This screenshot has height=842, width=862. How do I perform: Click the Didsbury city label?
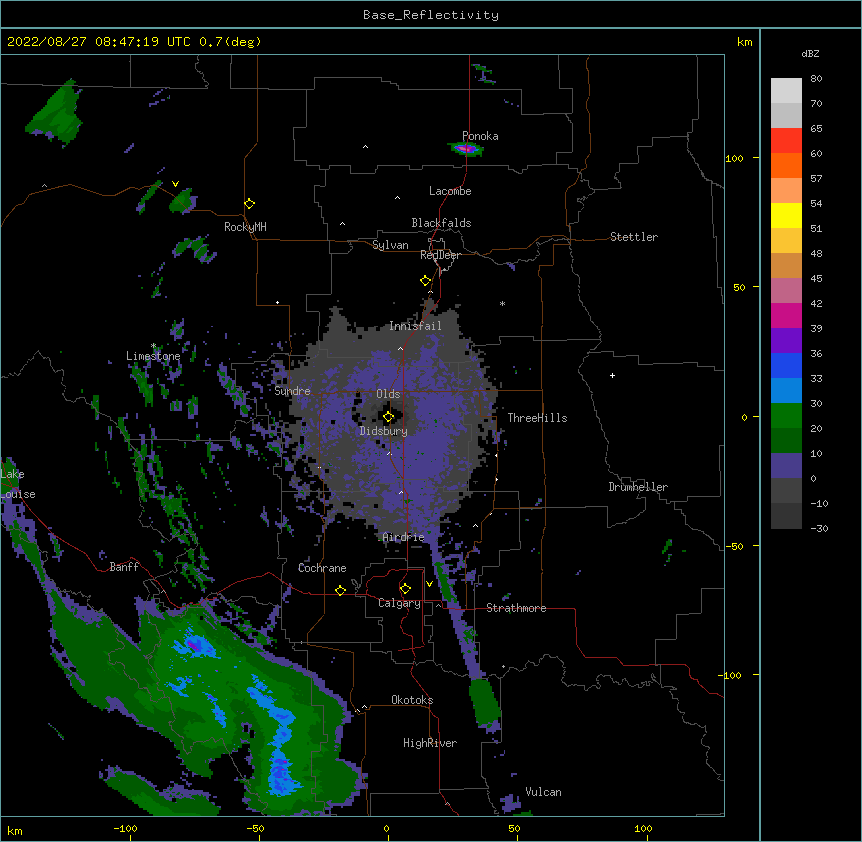pos(384,431)
